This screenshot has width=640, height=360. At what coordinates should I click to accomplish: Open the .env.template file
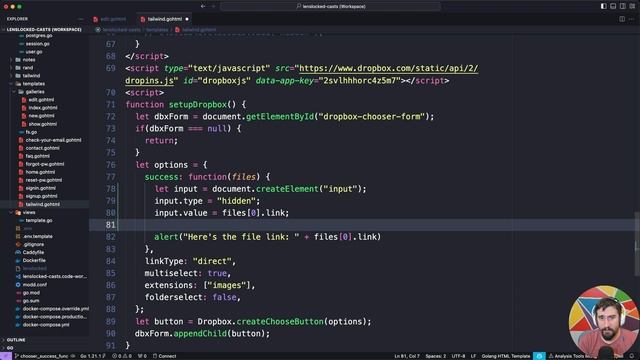38,236
